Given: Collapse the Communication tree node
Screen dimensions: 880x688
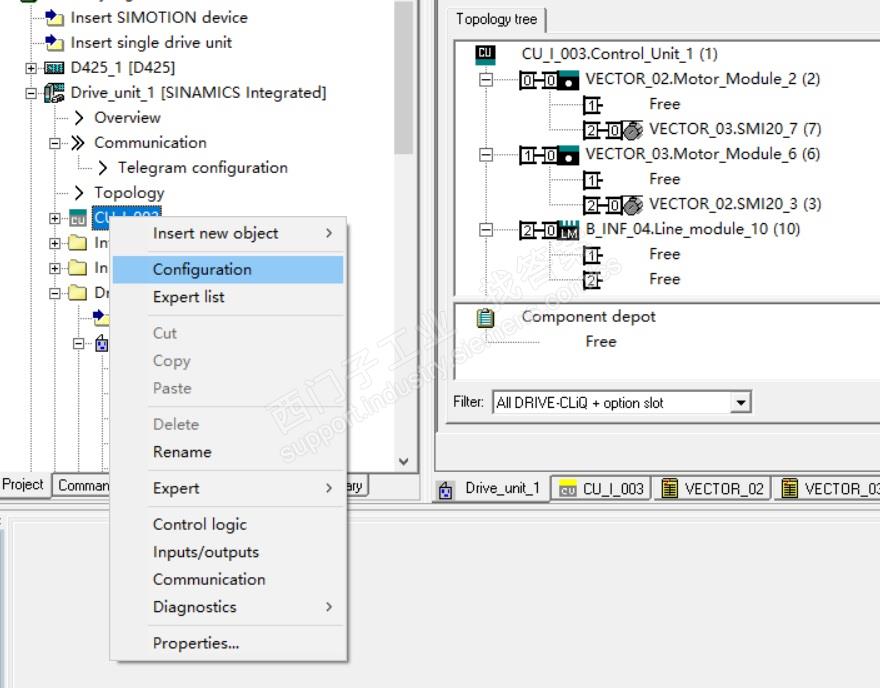Looking at the screenshot, I should point(54,143).
